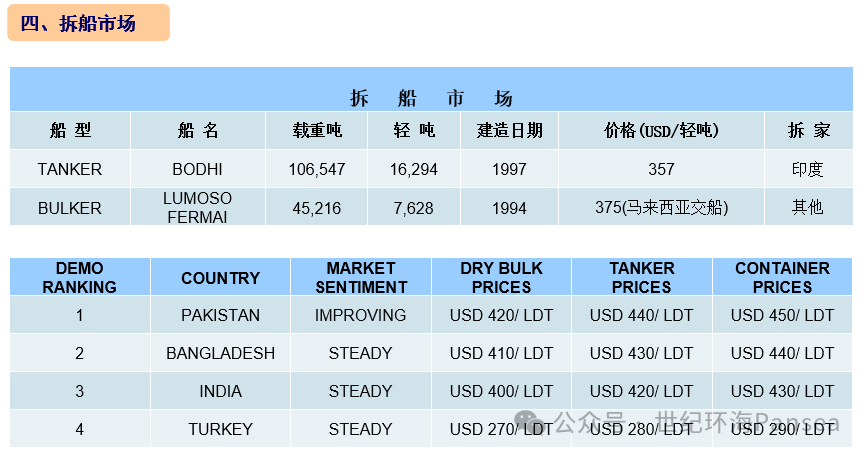Click the TURKEY country cell

click(220, 429)
